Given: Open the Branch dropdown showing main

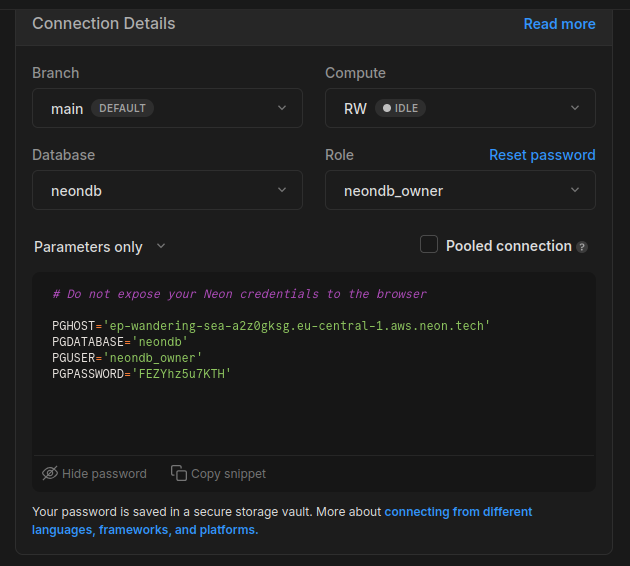Looking at the screenshot, I should pyautogui.click(x=167, y=108).
